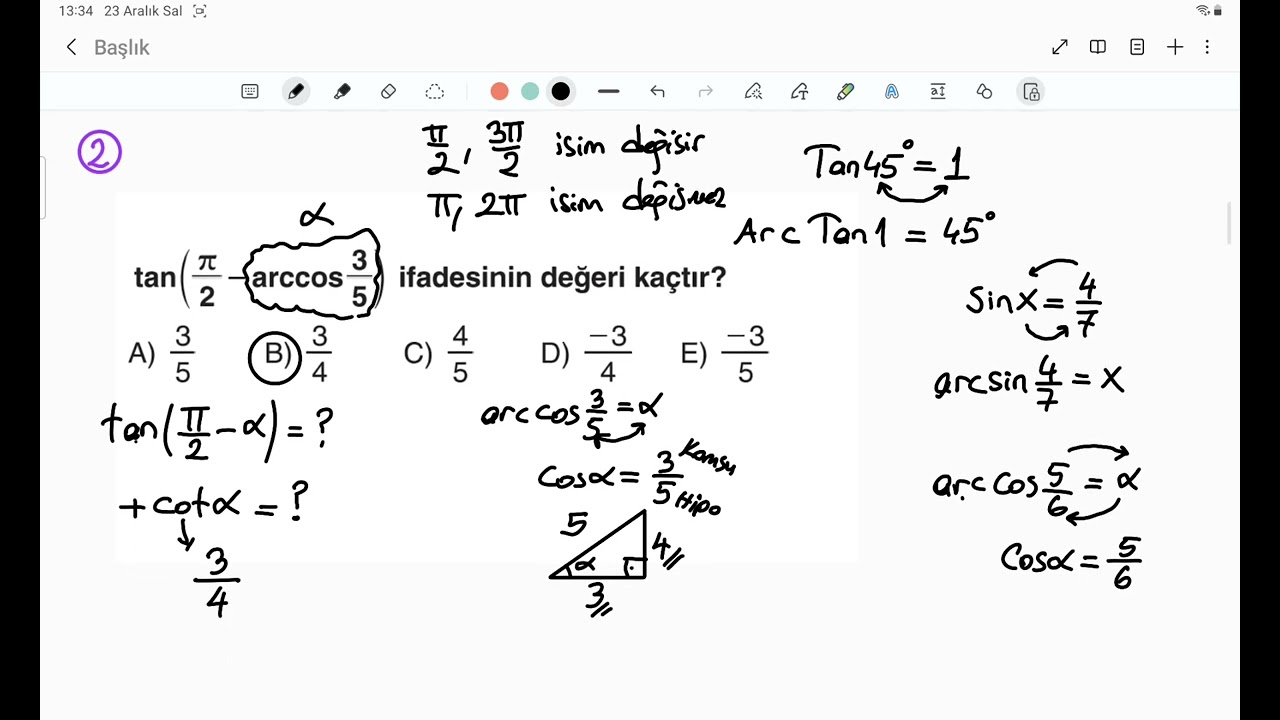
Task: Open the page list view
Action: [x=1137, y=47]
